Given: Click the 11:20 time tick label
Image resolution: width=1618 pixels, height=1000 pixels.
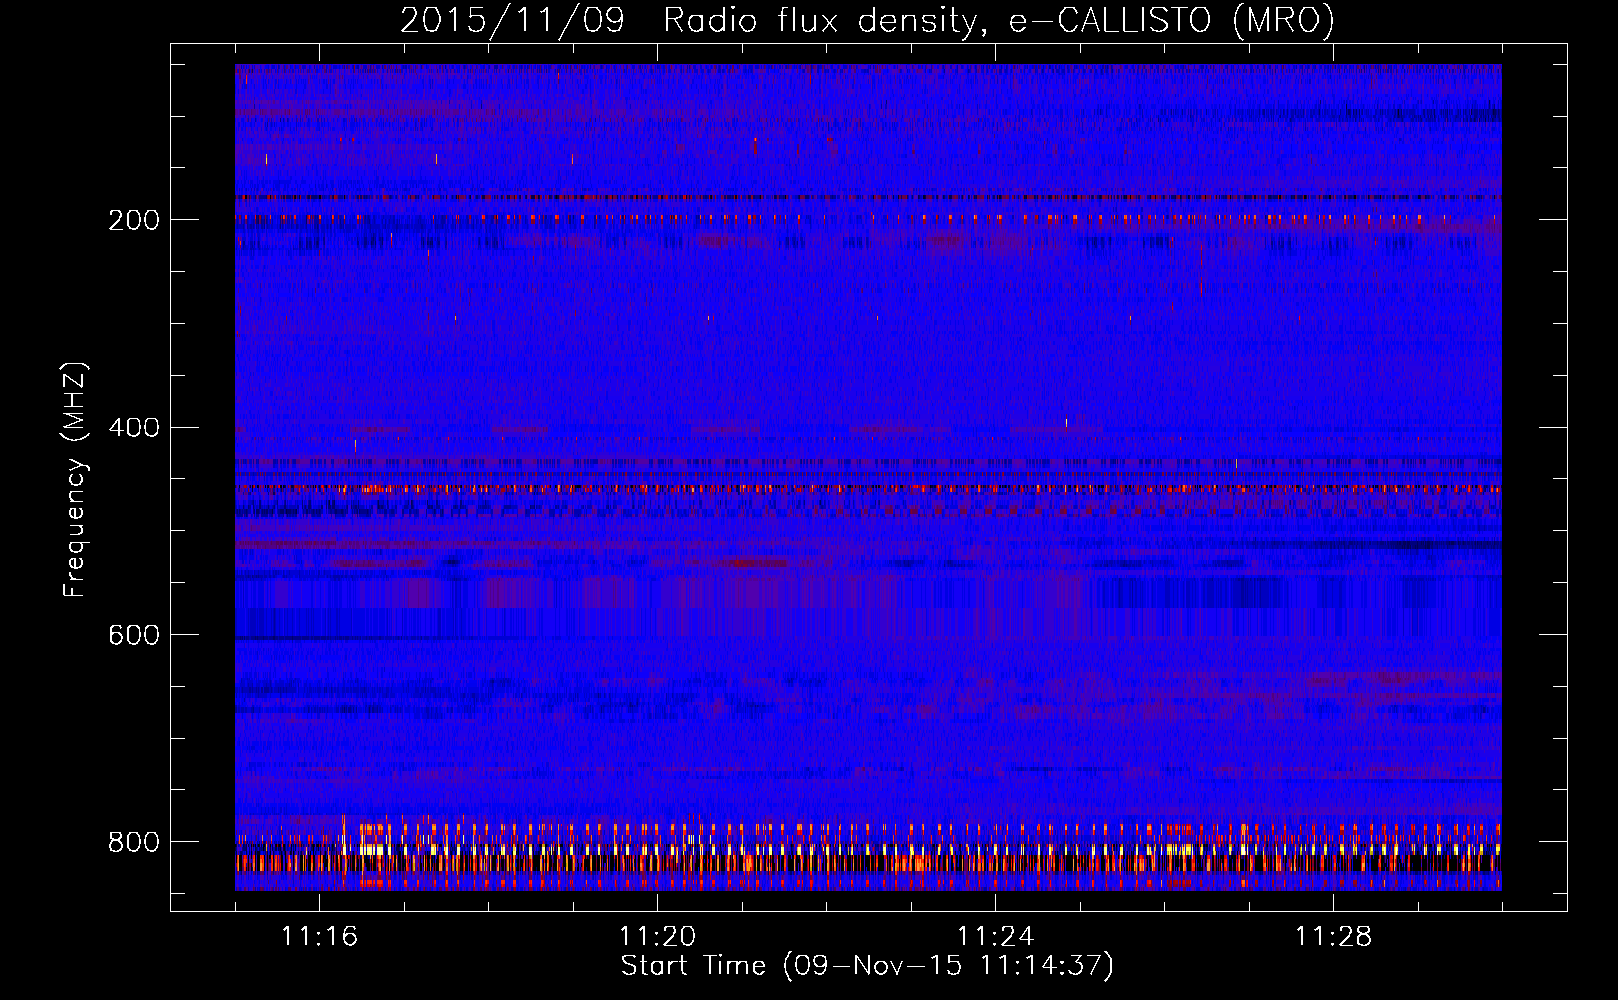Looking at the screenshot, I should point(658,936).
